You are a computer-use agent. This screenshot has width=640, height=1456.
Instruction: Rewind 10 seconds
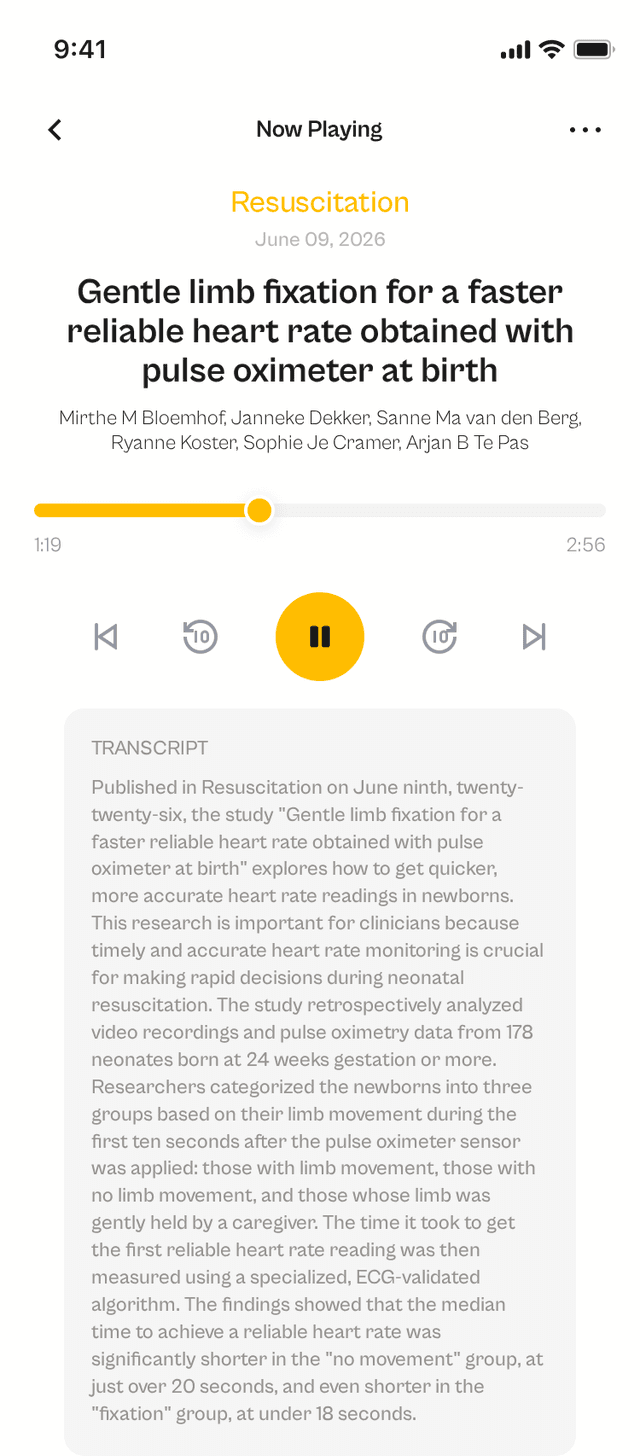(x=200, y=636)
